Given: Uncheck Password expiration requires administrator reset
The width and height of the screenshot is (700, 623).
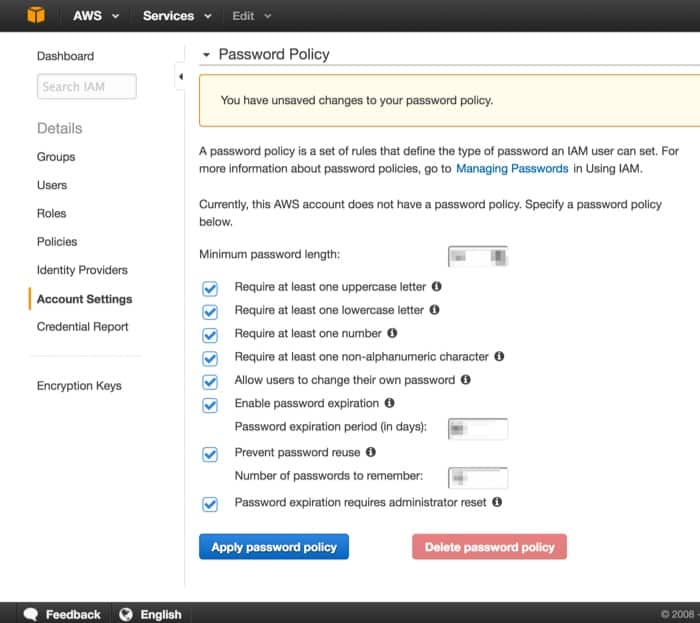Looking at the screenshot, I should pos(210,504).
